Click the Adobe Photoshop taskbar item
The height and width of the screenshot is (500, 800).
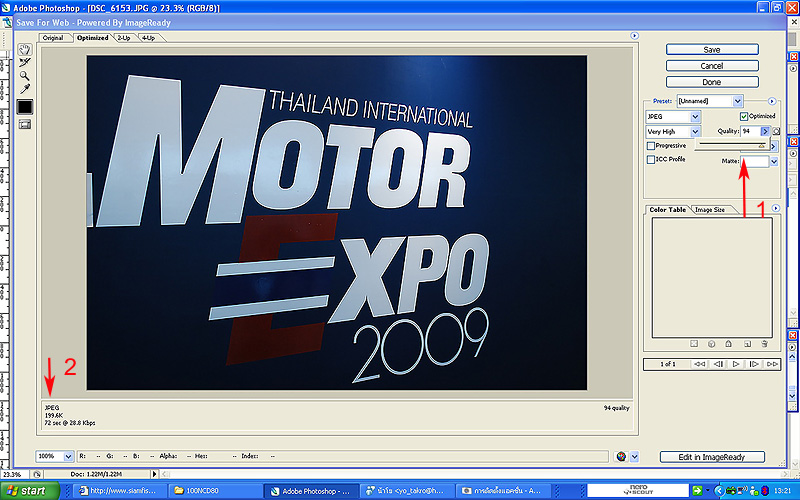[x=310, y=491]
